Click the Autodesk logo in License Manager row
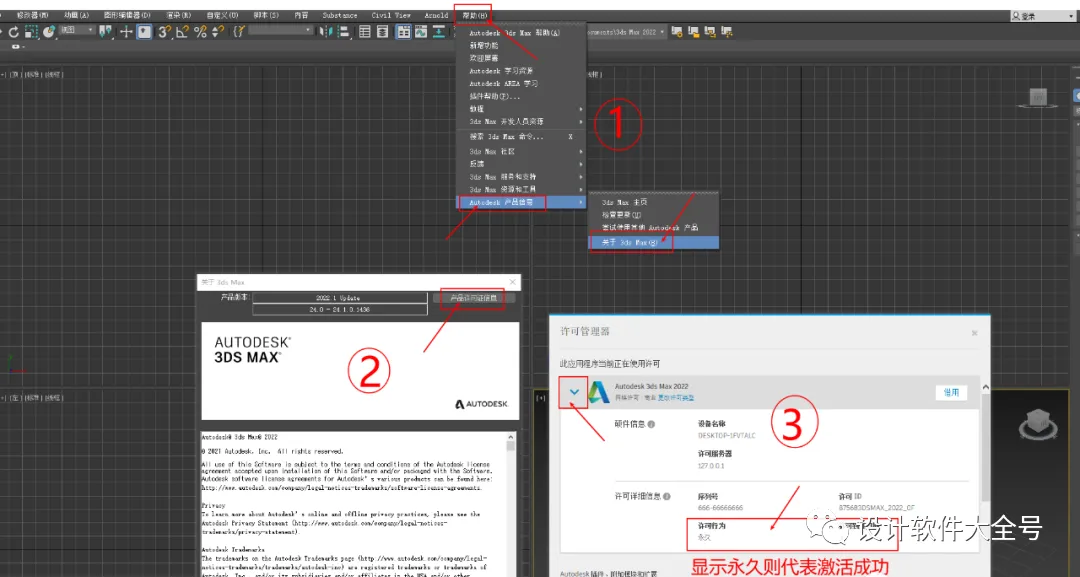 click(x=599, y=392)
